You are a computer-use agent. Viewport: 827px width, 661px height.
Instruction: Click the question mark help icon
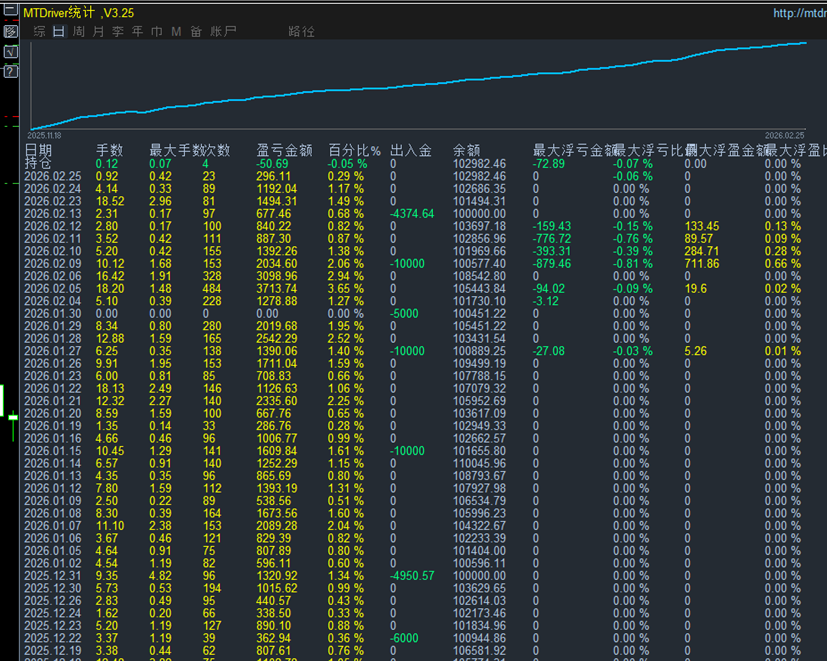10,71
